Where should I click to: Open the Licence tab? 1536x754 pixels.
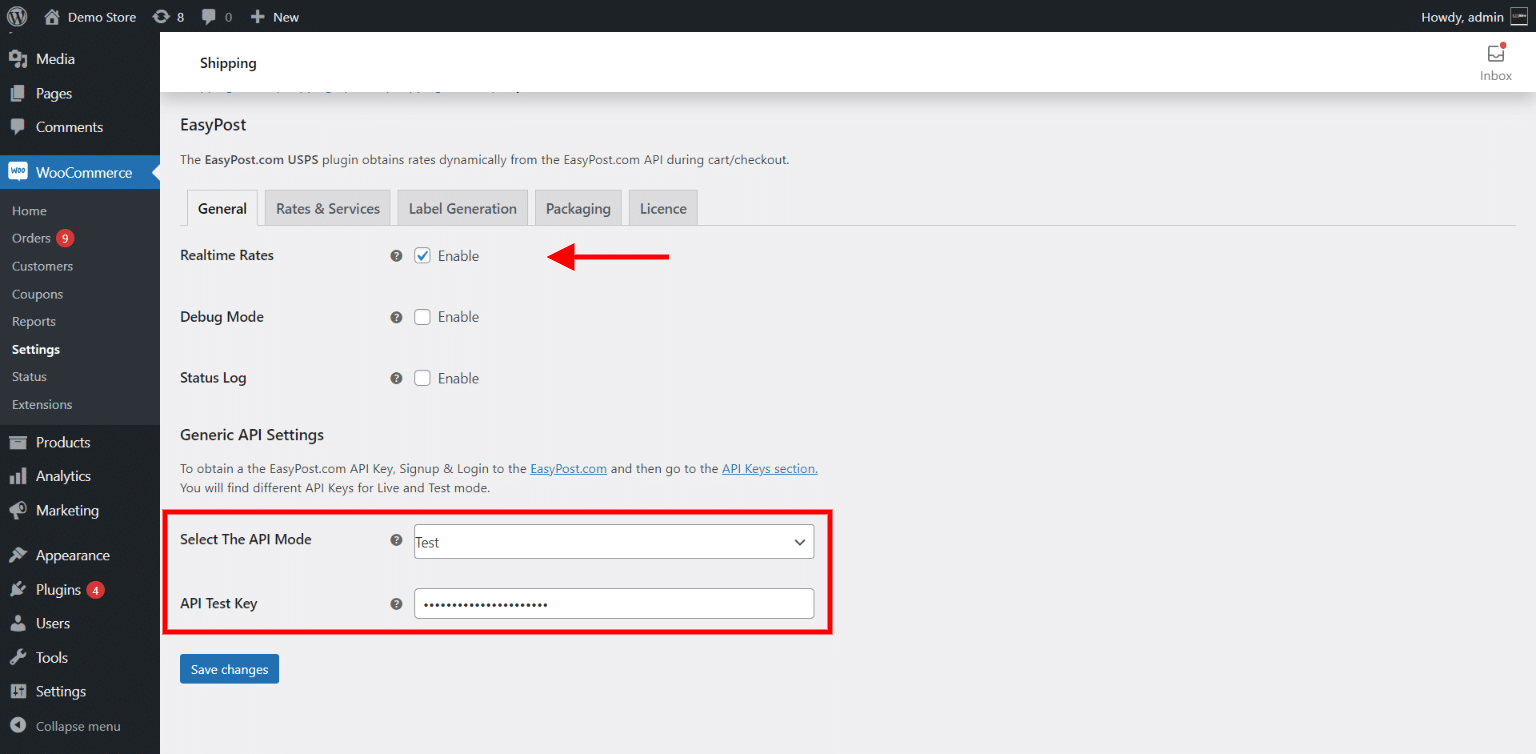pyautogui.click(x=663, y=208)
